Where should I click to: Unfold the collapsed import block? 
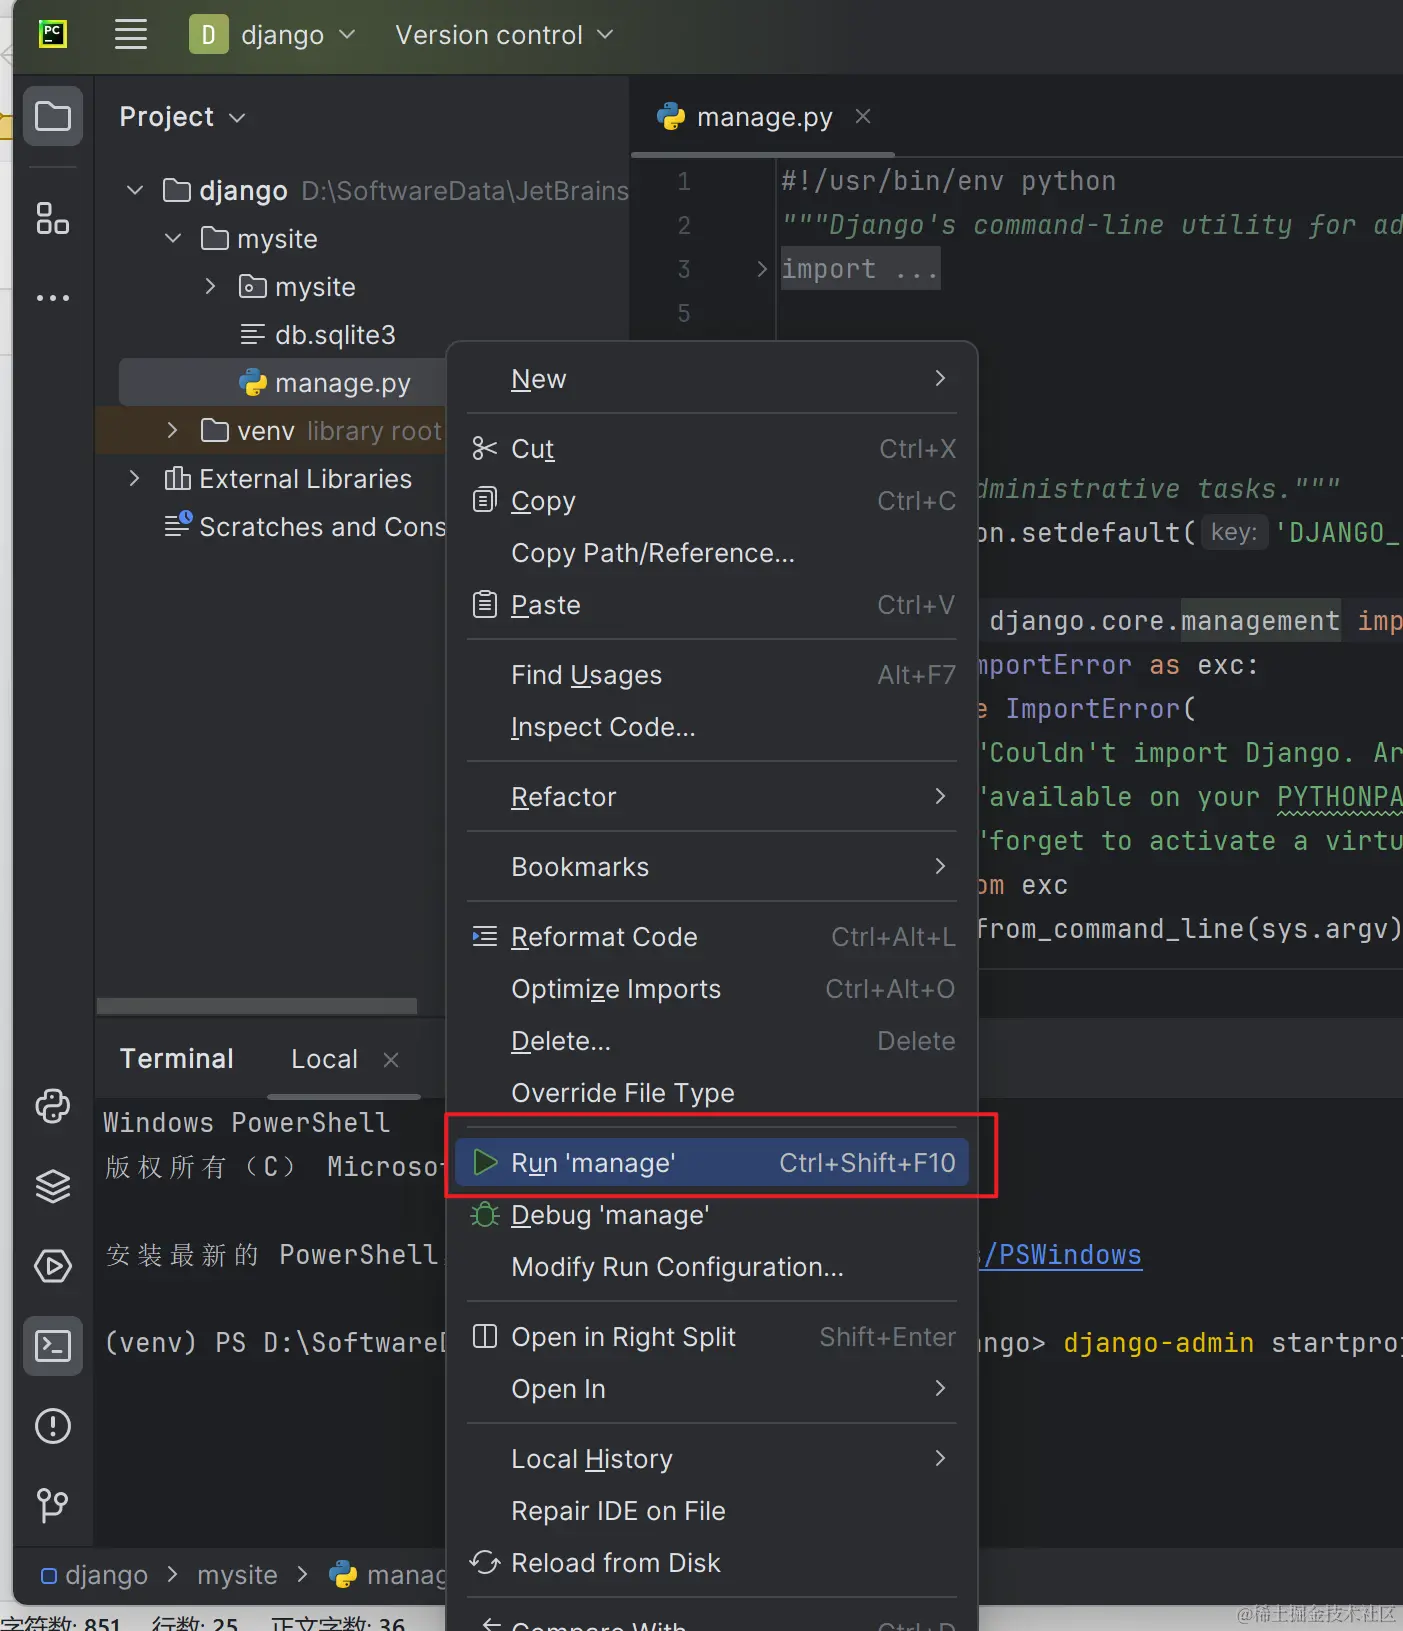(x=762, y=268)
